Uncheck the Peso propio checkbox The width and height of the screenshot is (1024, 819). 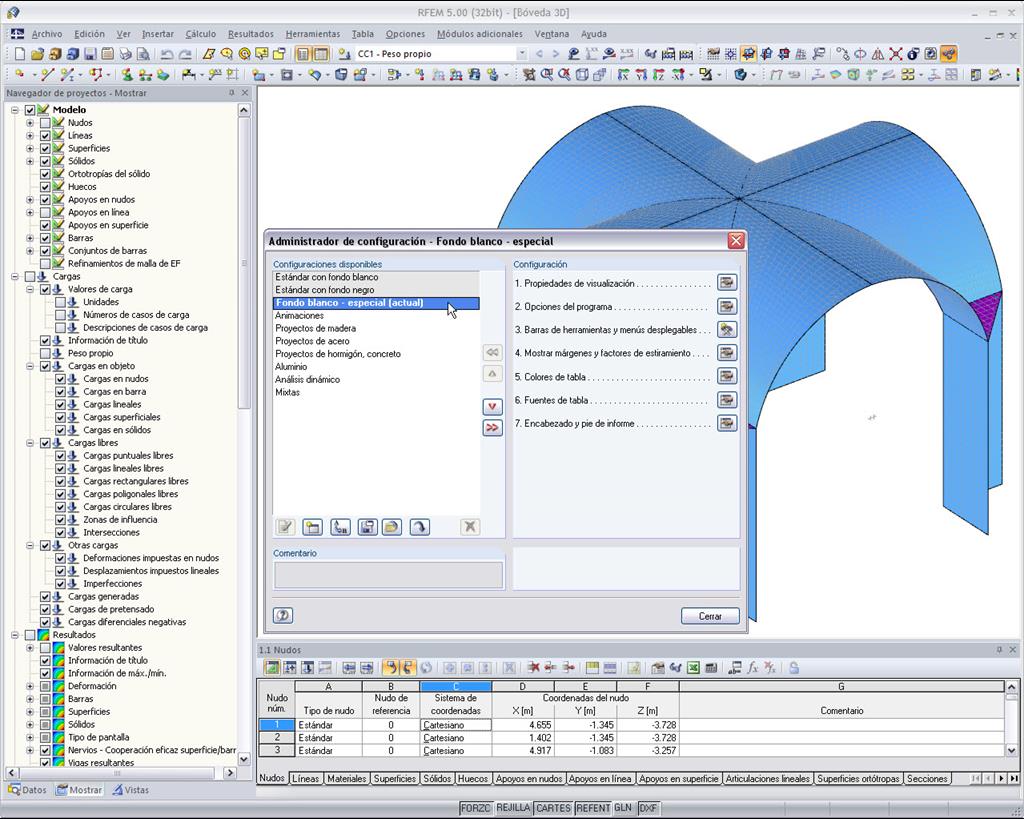point(46,353)
